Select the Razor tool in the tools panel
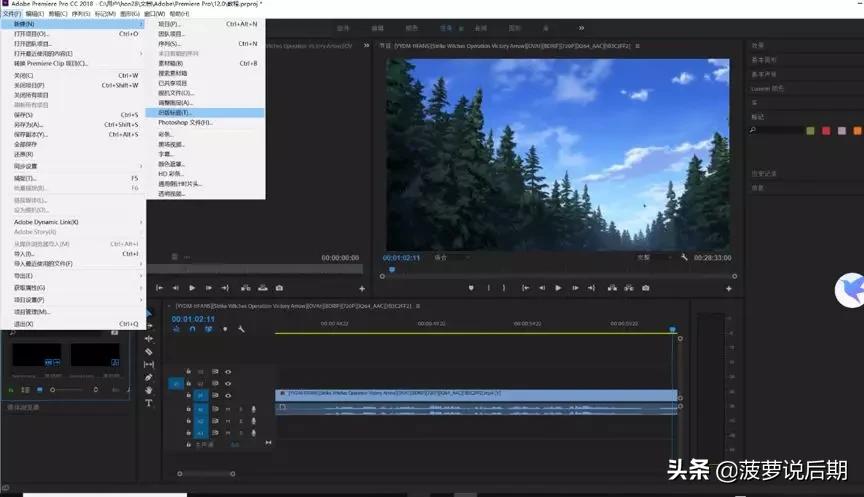Image resolution: width=864 pixels, height=497 pixels. pyautogui.click(x=149, y=352)
